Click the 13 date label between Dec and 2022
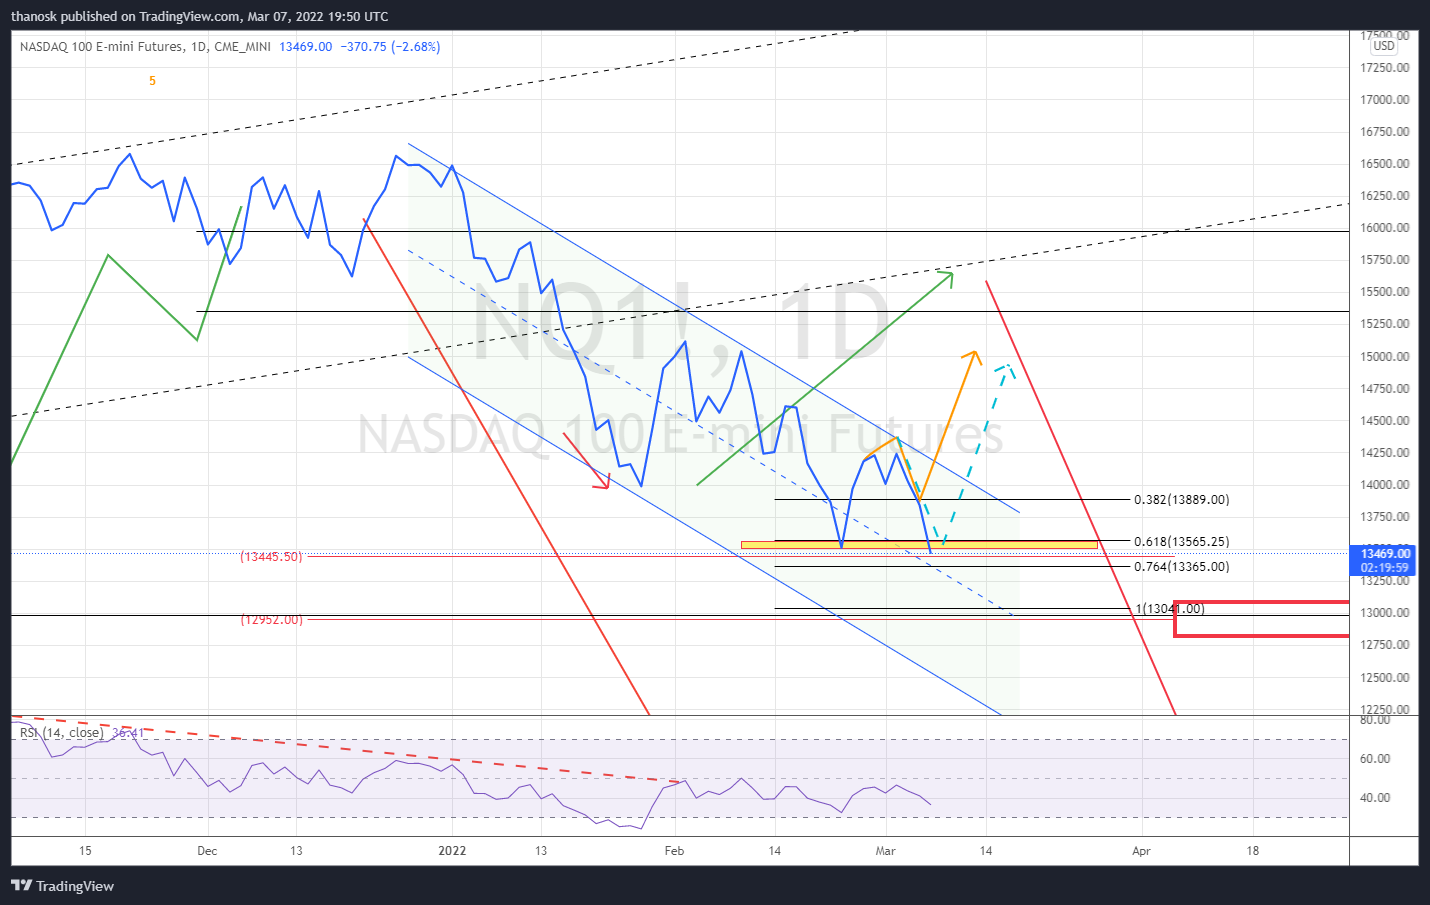 [296, 851]
